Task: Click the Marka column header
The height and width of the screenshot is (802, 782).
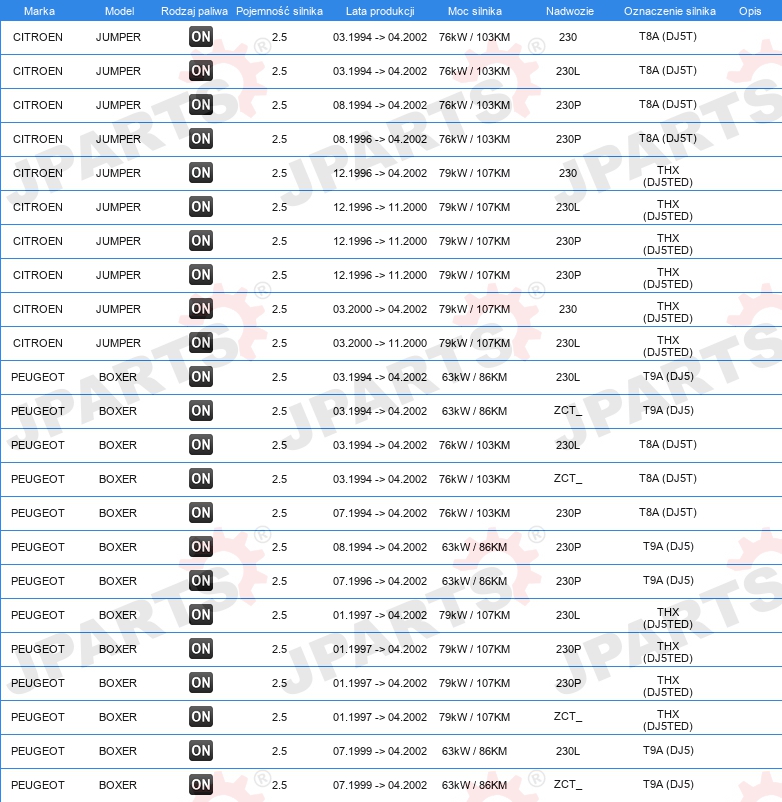Action: tap(39, 11)
